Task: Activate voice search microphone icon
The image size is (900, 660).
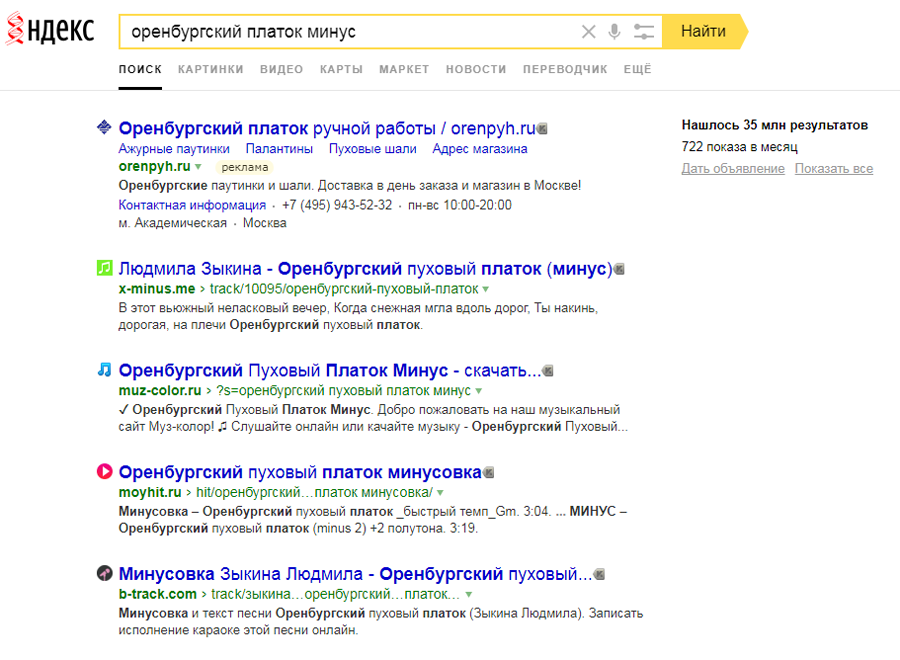Action: [x=614, y=32]
